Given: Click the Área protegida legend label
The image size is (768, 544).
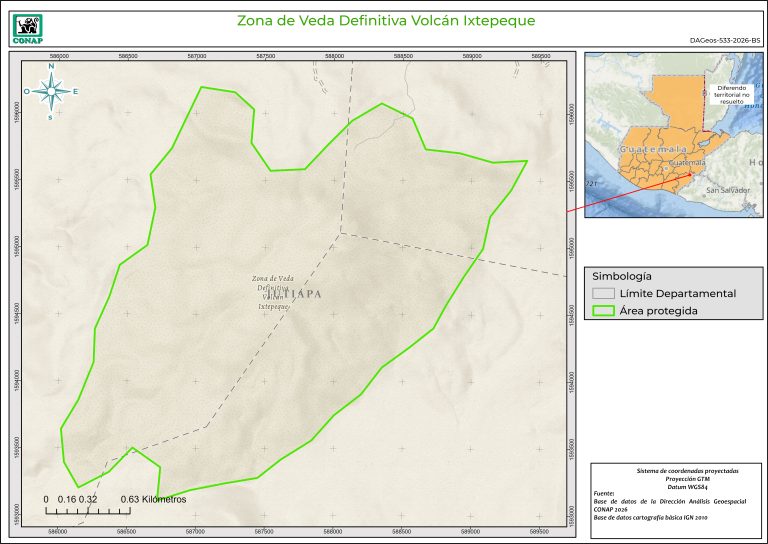Looking at the screenshot, I should [x=658, y=311].
